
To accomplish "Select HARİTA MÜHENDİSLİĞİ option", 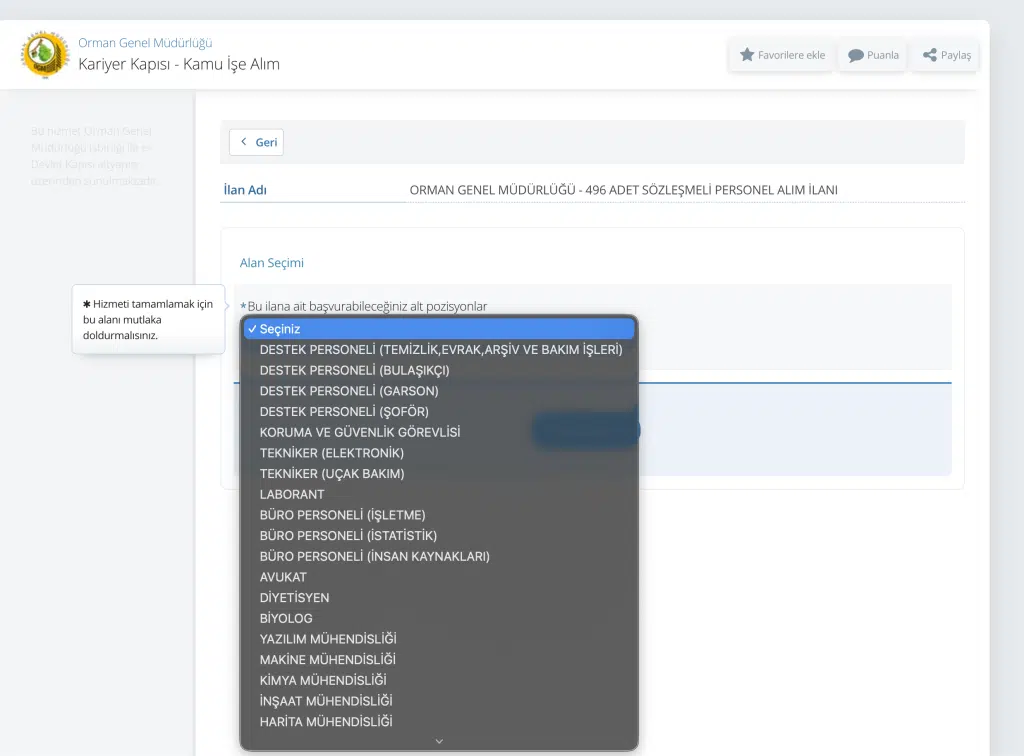I will (326, 722).
